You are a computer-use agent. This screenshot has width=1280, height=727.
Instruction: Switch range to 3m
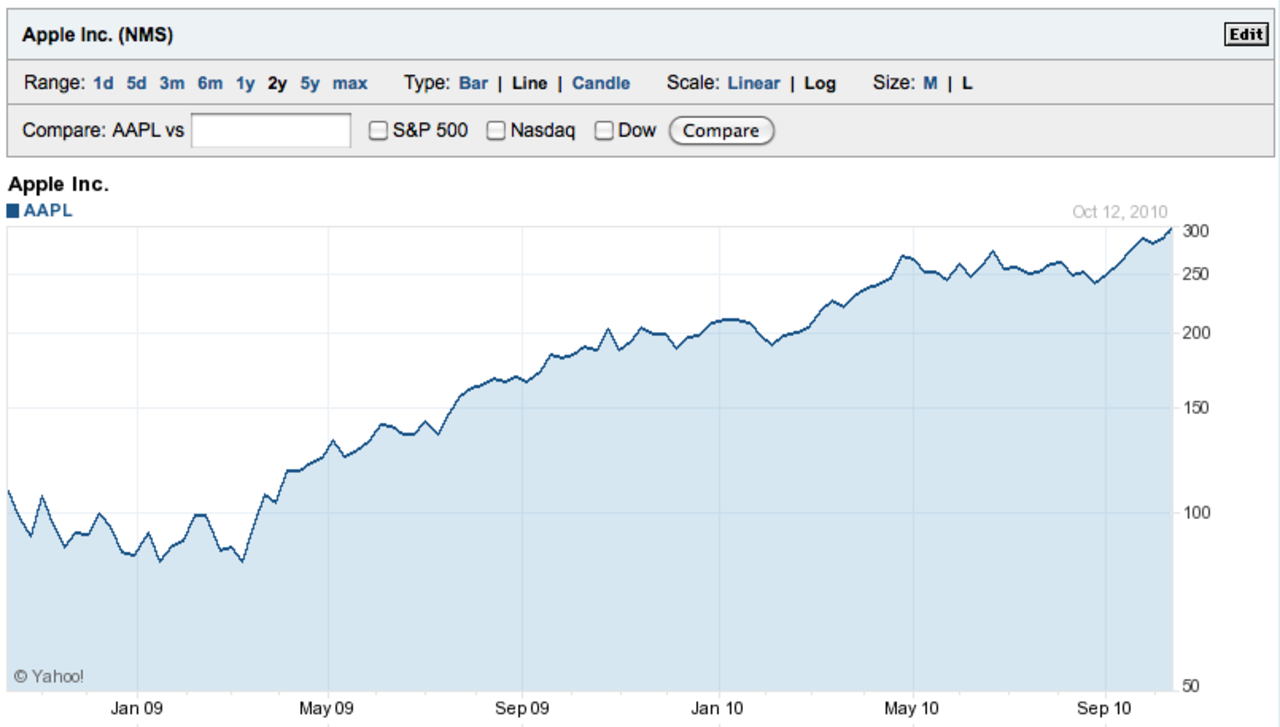(x=172, y=84)
